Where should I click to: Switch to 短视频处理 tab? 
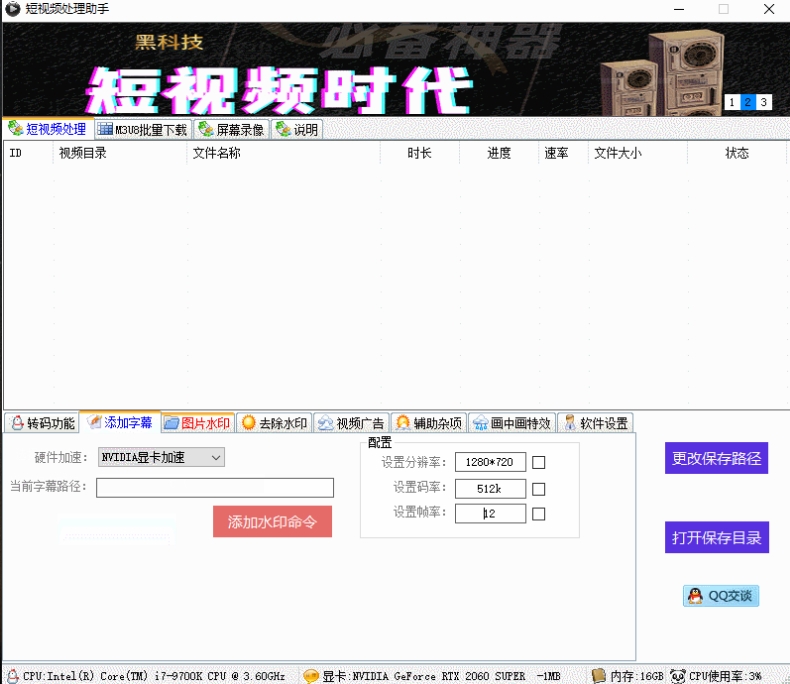47,129
